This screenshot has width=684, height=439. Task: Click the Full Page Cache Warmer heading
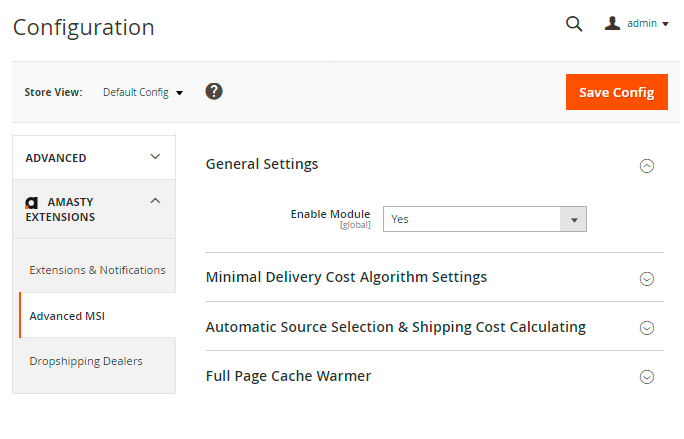pyautogui.click(x=288, y=376)
